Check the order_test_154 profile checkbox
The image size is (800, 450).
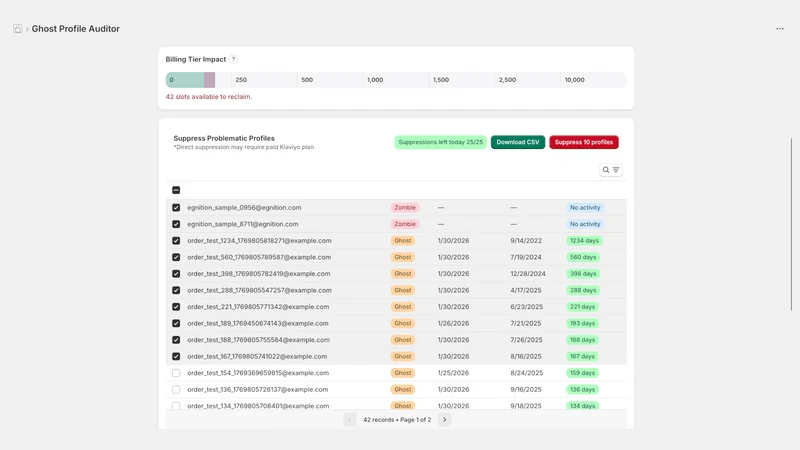(x=176, y=373)
